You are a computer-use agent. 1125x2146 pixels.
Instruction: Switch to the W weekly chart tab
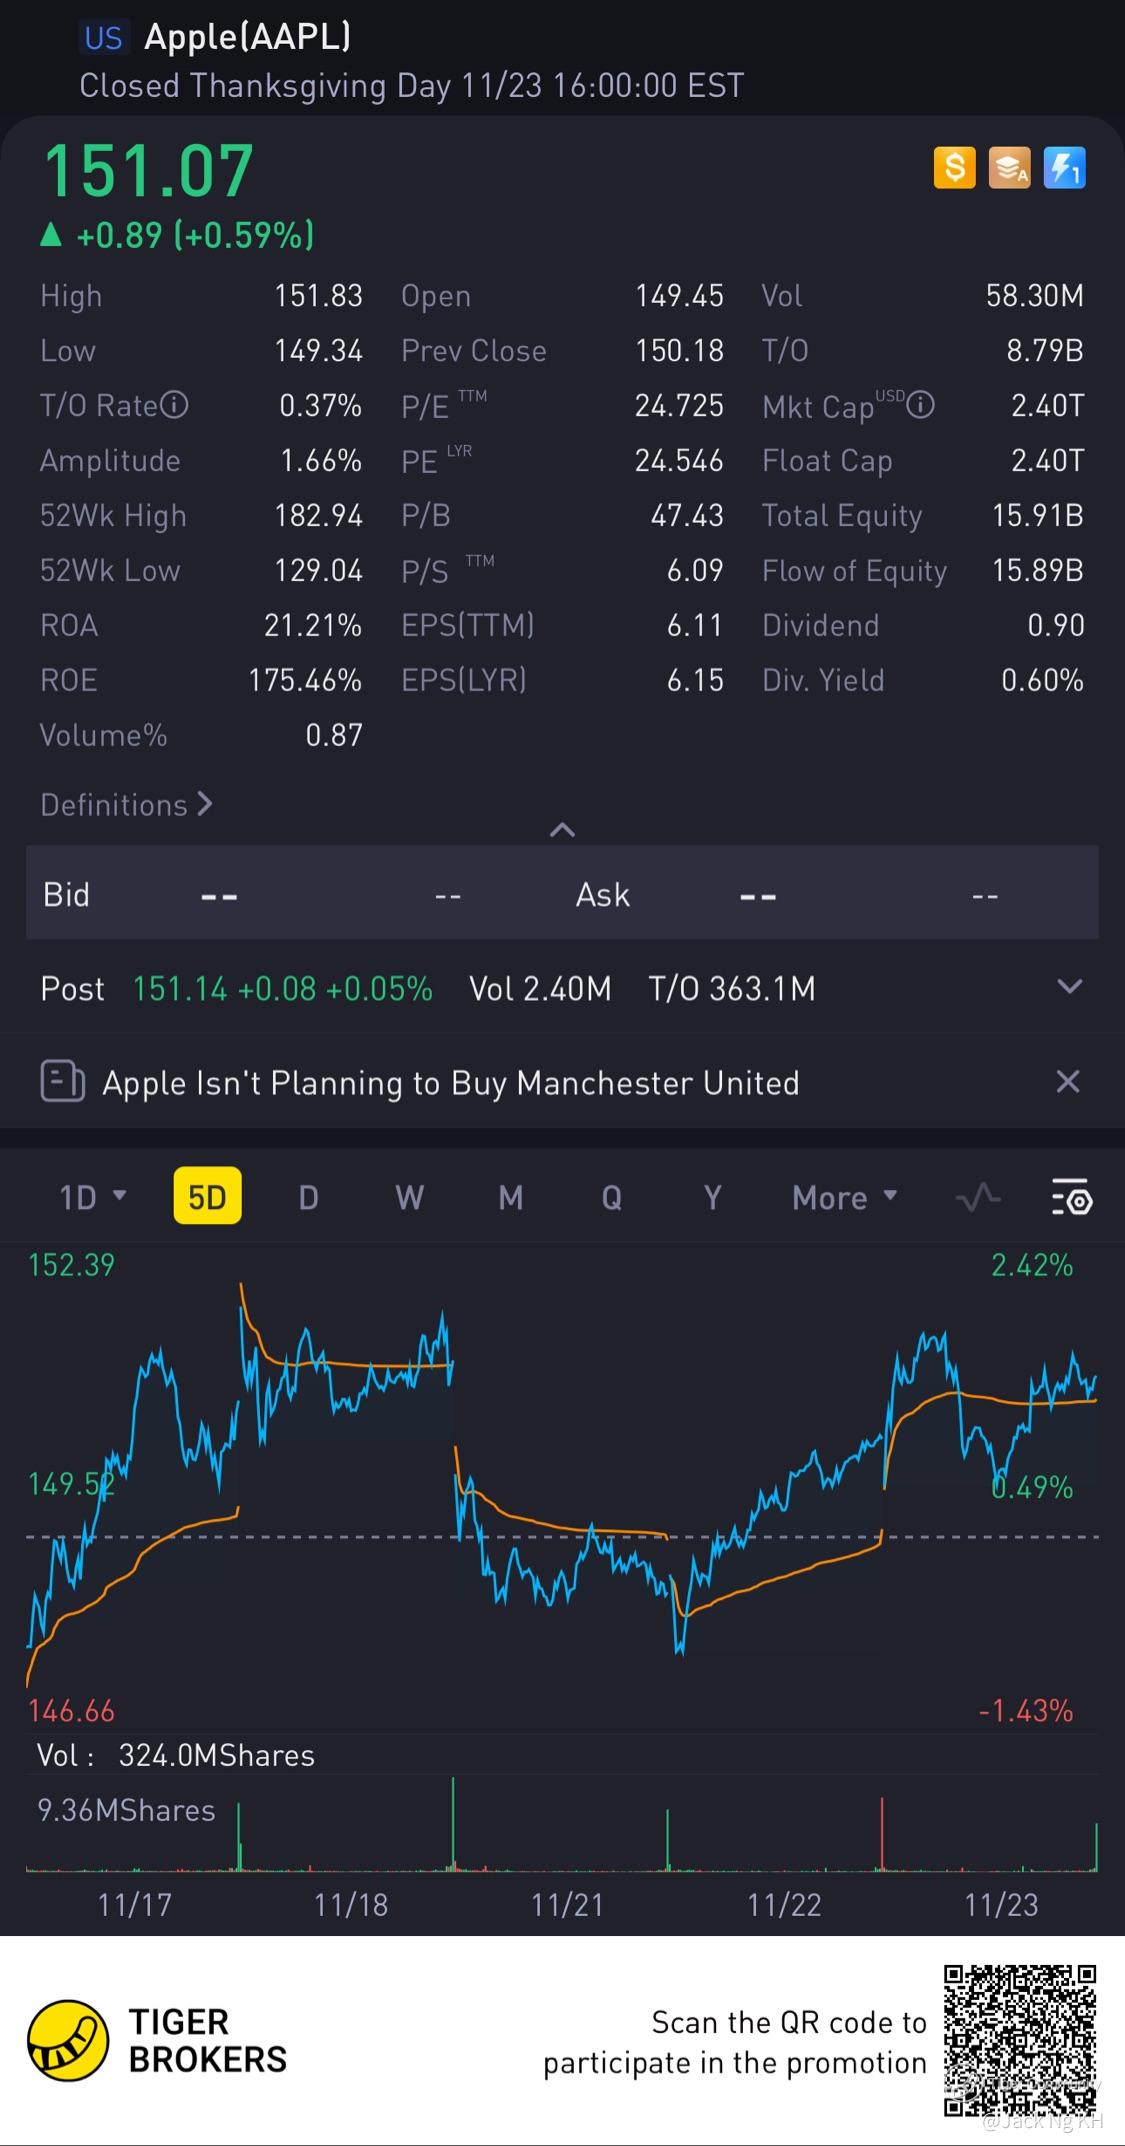409,1197
